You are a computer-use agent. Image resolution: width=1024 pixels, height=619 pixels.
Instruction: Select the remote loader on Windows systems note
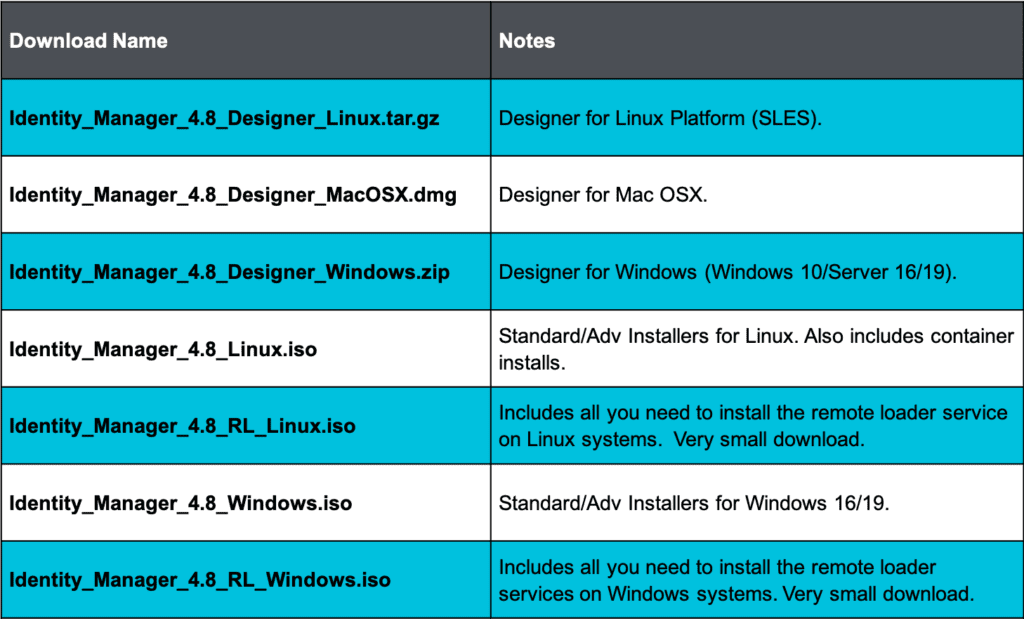pyautogui.click(x=735, y=580)
